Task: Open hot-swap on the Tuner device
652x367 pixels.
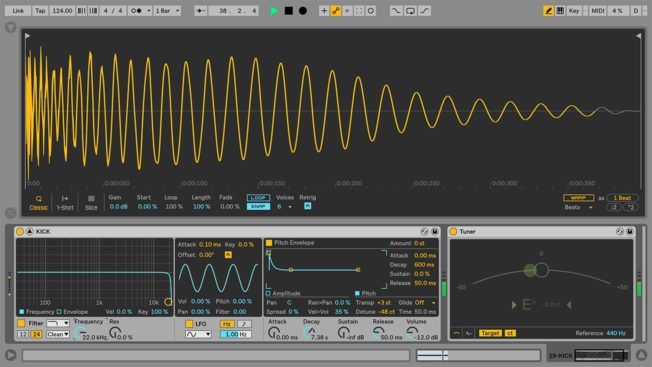Action: pyautogui.click(x=620, y=232)
